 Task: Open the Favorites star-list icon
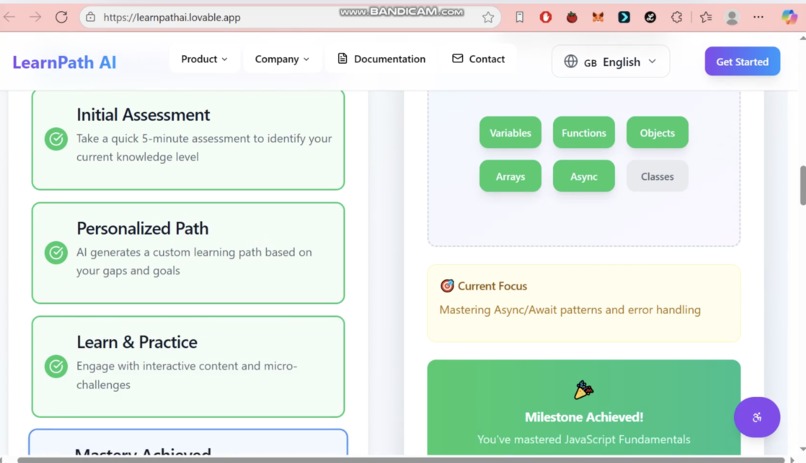706,17
